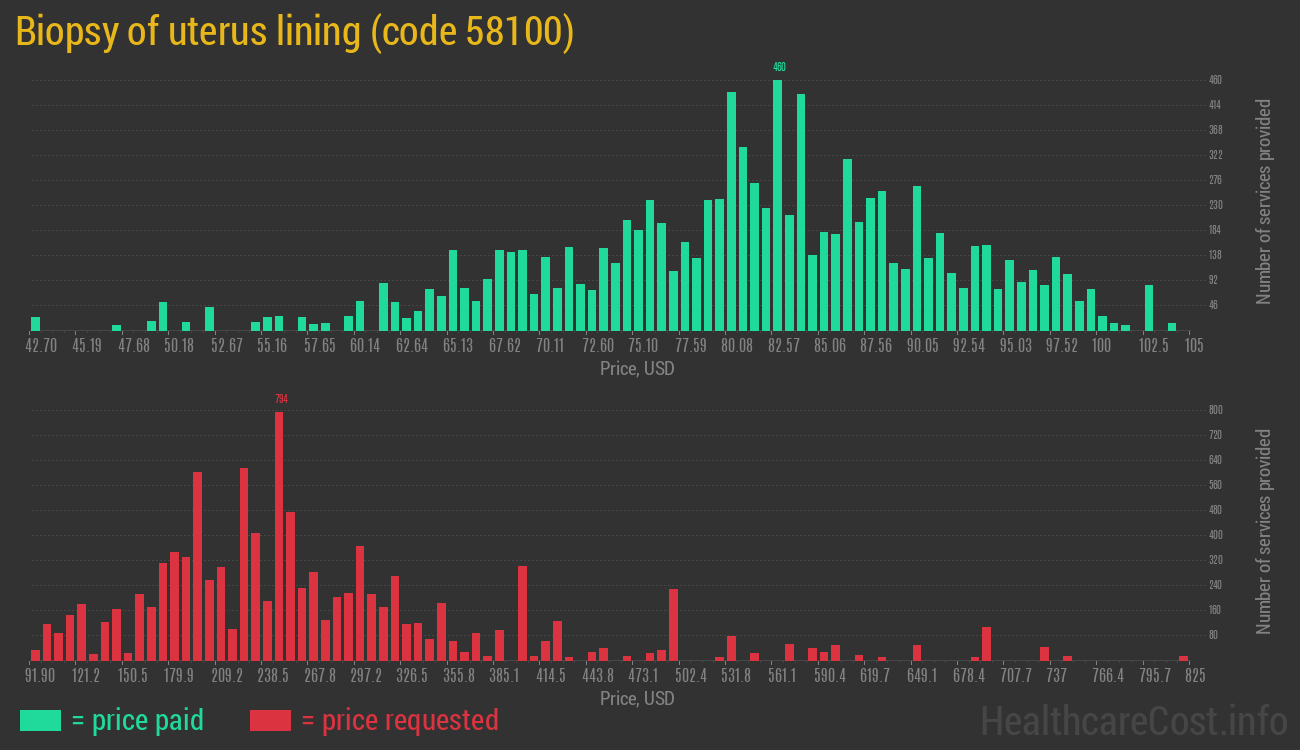Select the tallest red bar labeled 794
The width and height of the screenshot is (1300, 750).
click(x=279, y=535)
